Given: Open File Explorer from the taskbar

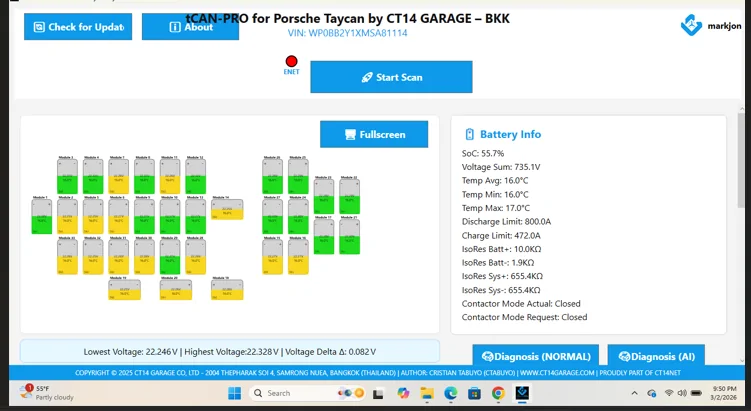Looking at the screenshot, I should click(427, 393).
